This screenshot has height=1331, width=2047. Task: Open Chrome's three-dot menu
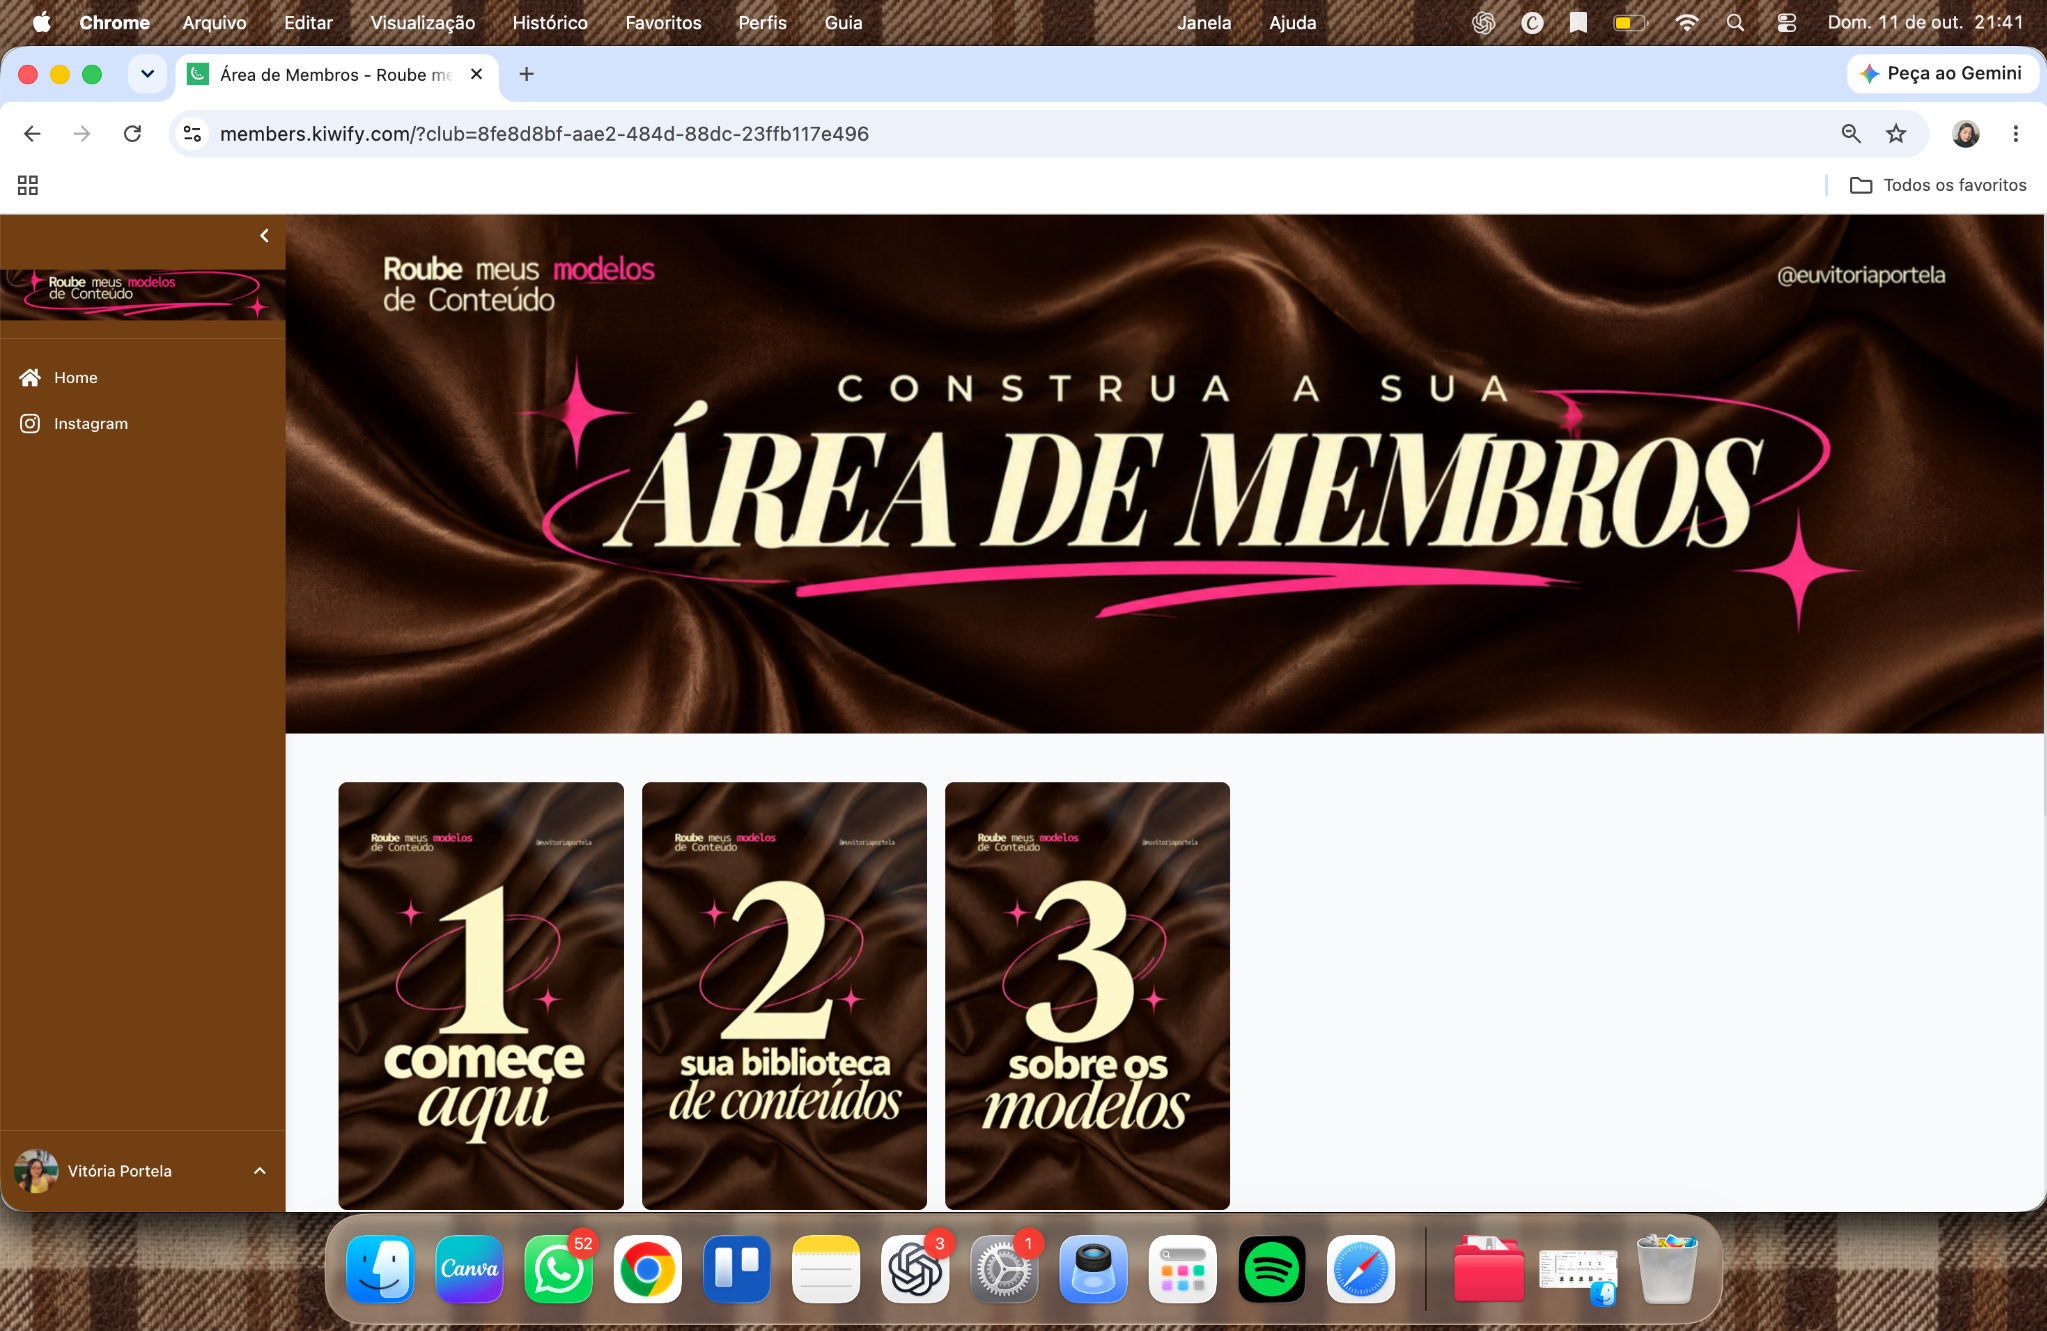point(2016,134)
